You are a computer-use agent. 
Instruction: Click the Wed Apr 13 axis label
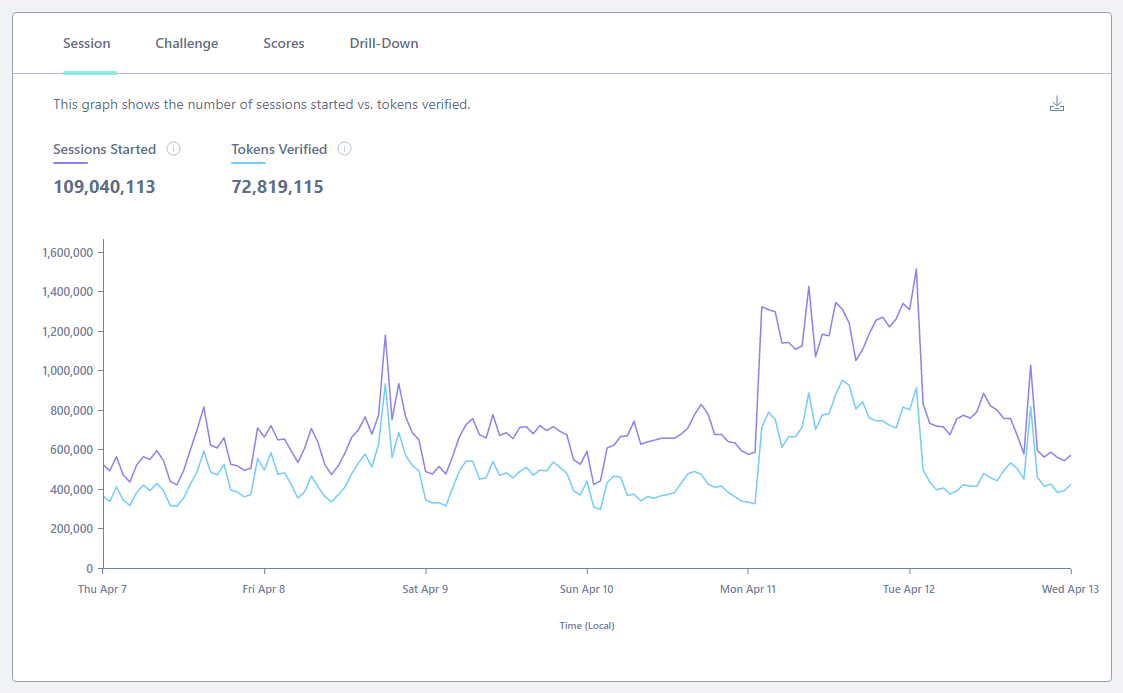[1070, 589]
